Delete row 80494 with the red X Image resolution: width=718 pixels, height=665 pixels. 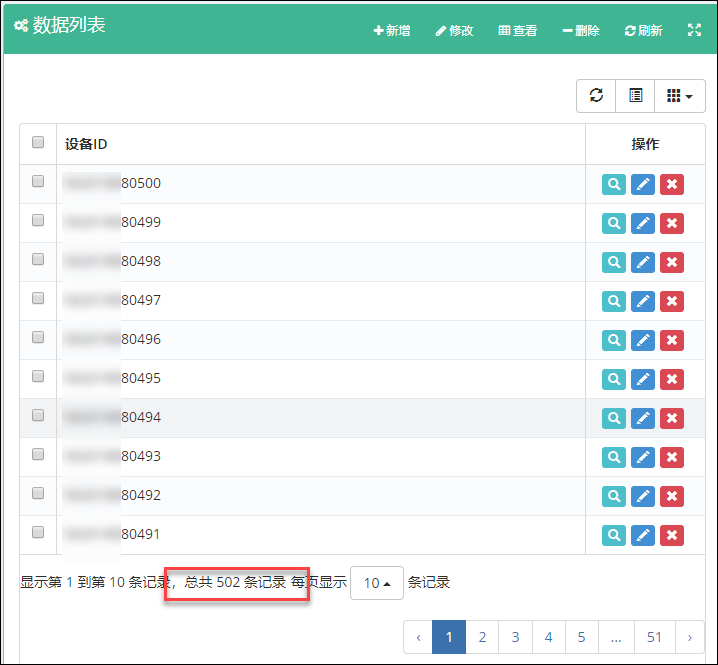[x=672, y=418]
